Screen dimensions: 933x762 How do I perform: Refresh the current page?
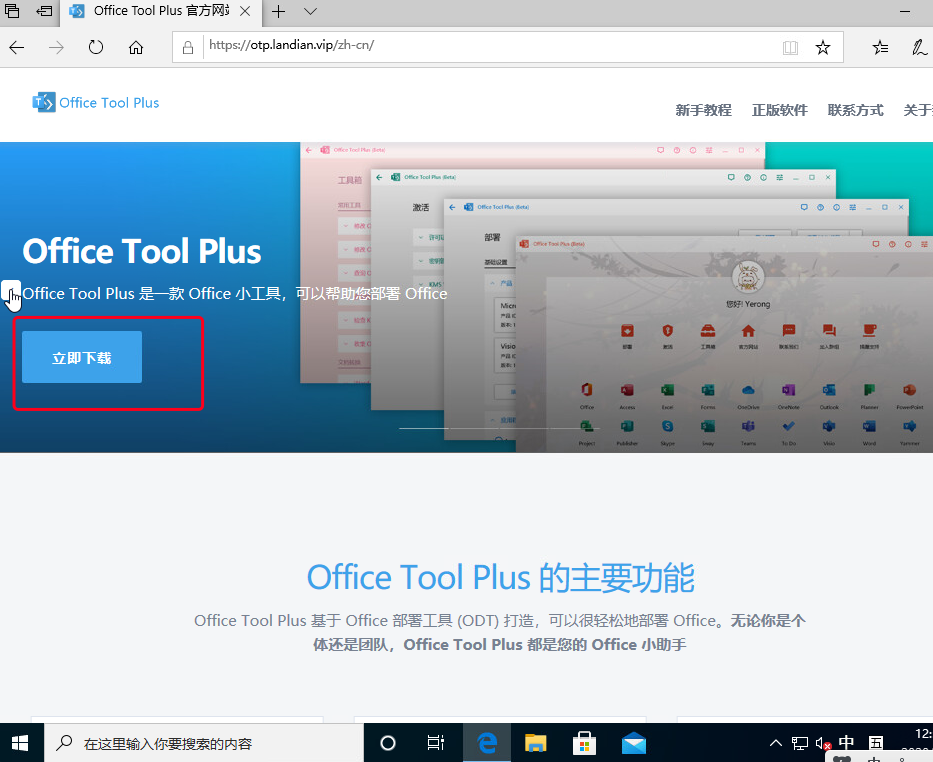click(96, 48)
